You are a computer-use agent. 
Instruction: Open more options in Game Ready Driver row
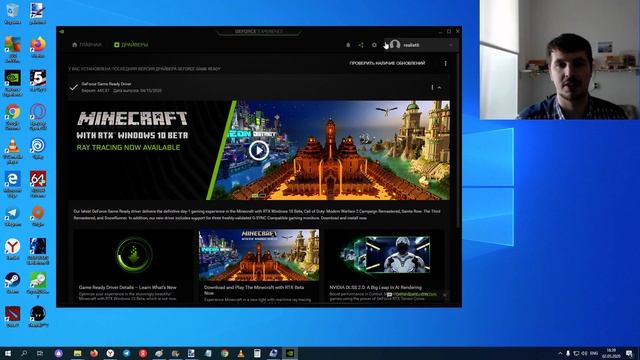(x=432, y=87)
